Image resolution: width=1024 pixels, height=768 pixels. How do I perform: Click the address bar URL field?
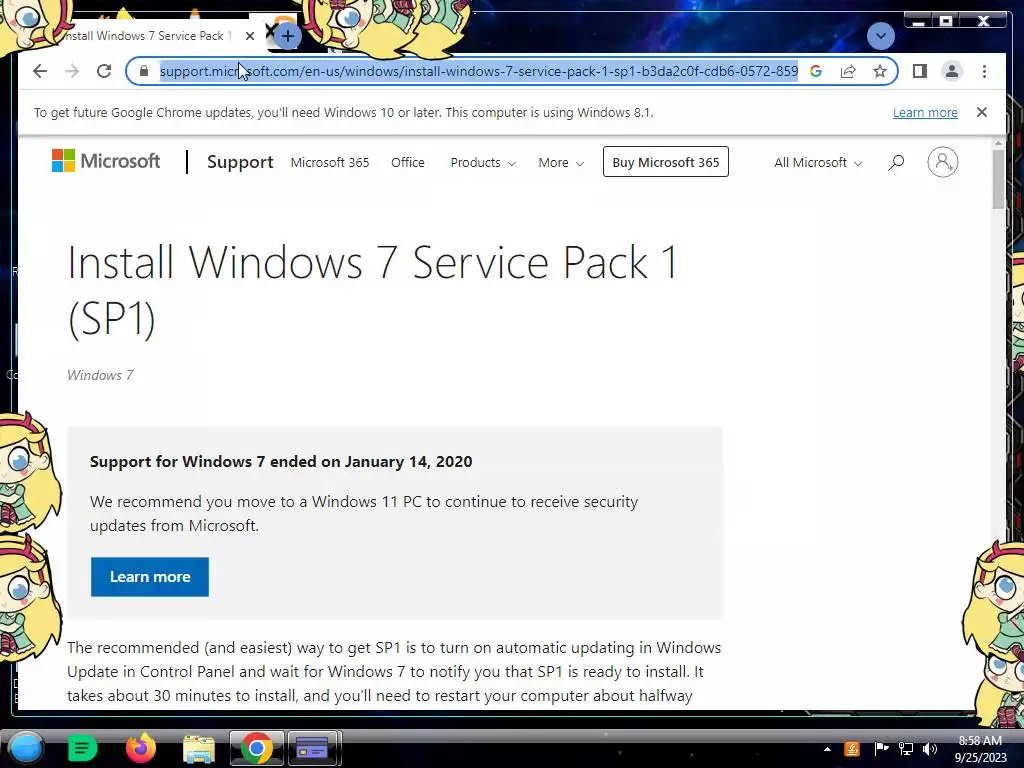tap(479, 71)
